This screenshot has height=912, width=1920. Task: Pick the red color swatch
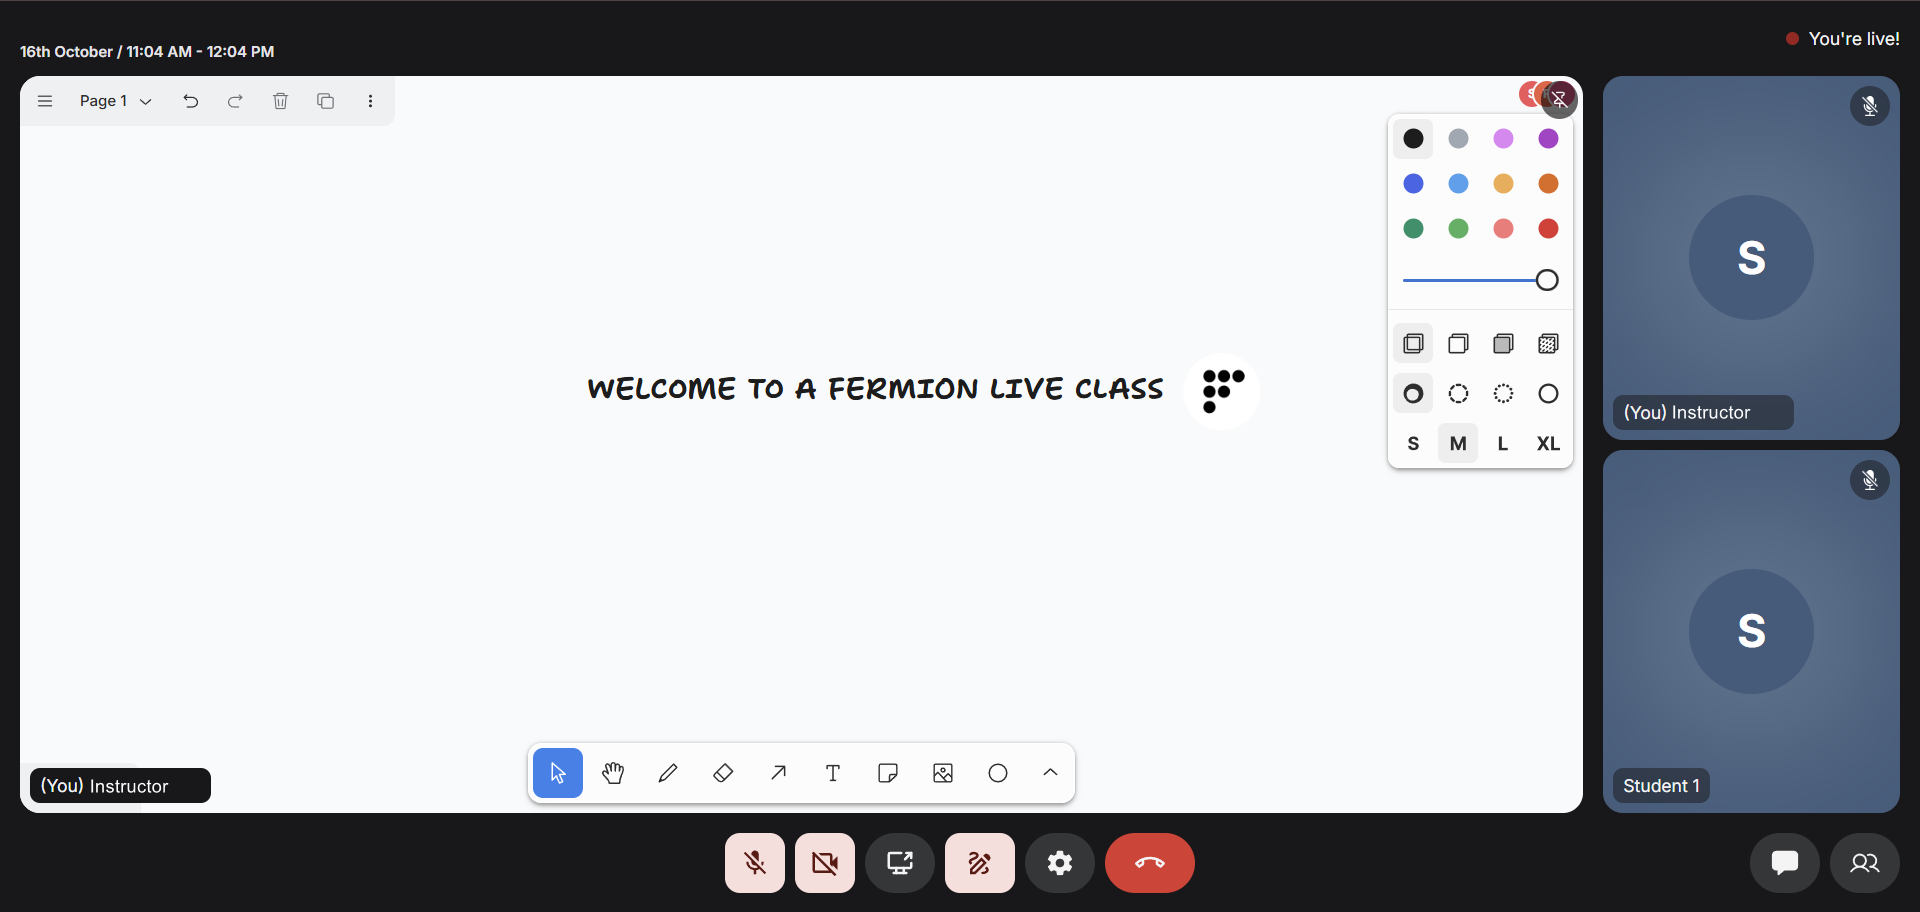pos(1548,229)
